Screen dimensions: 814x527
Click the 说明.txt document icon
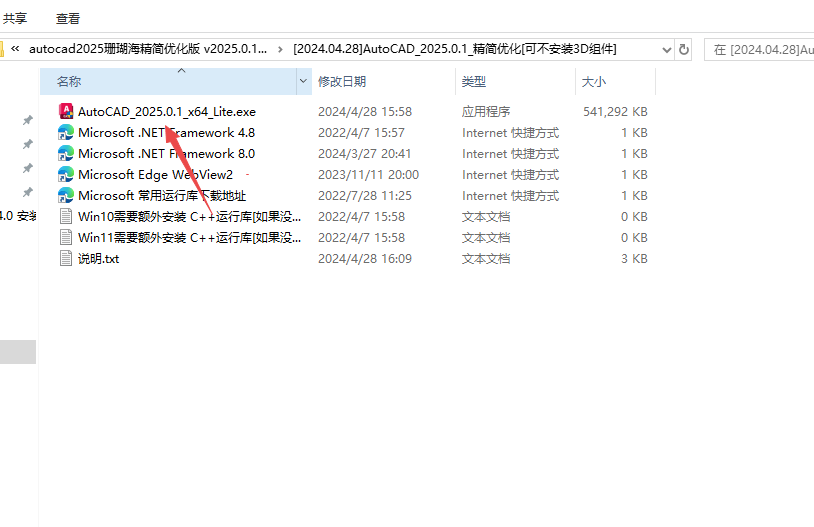click(x=66, y=258)
